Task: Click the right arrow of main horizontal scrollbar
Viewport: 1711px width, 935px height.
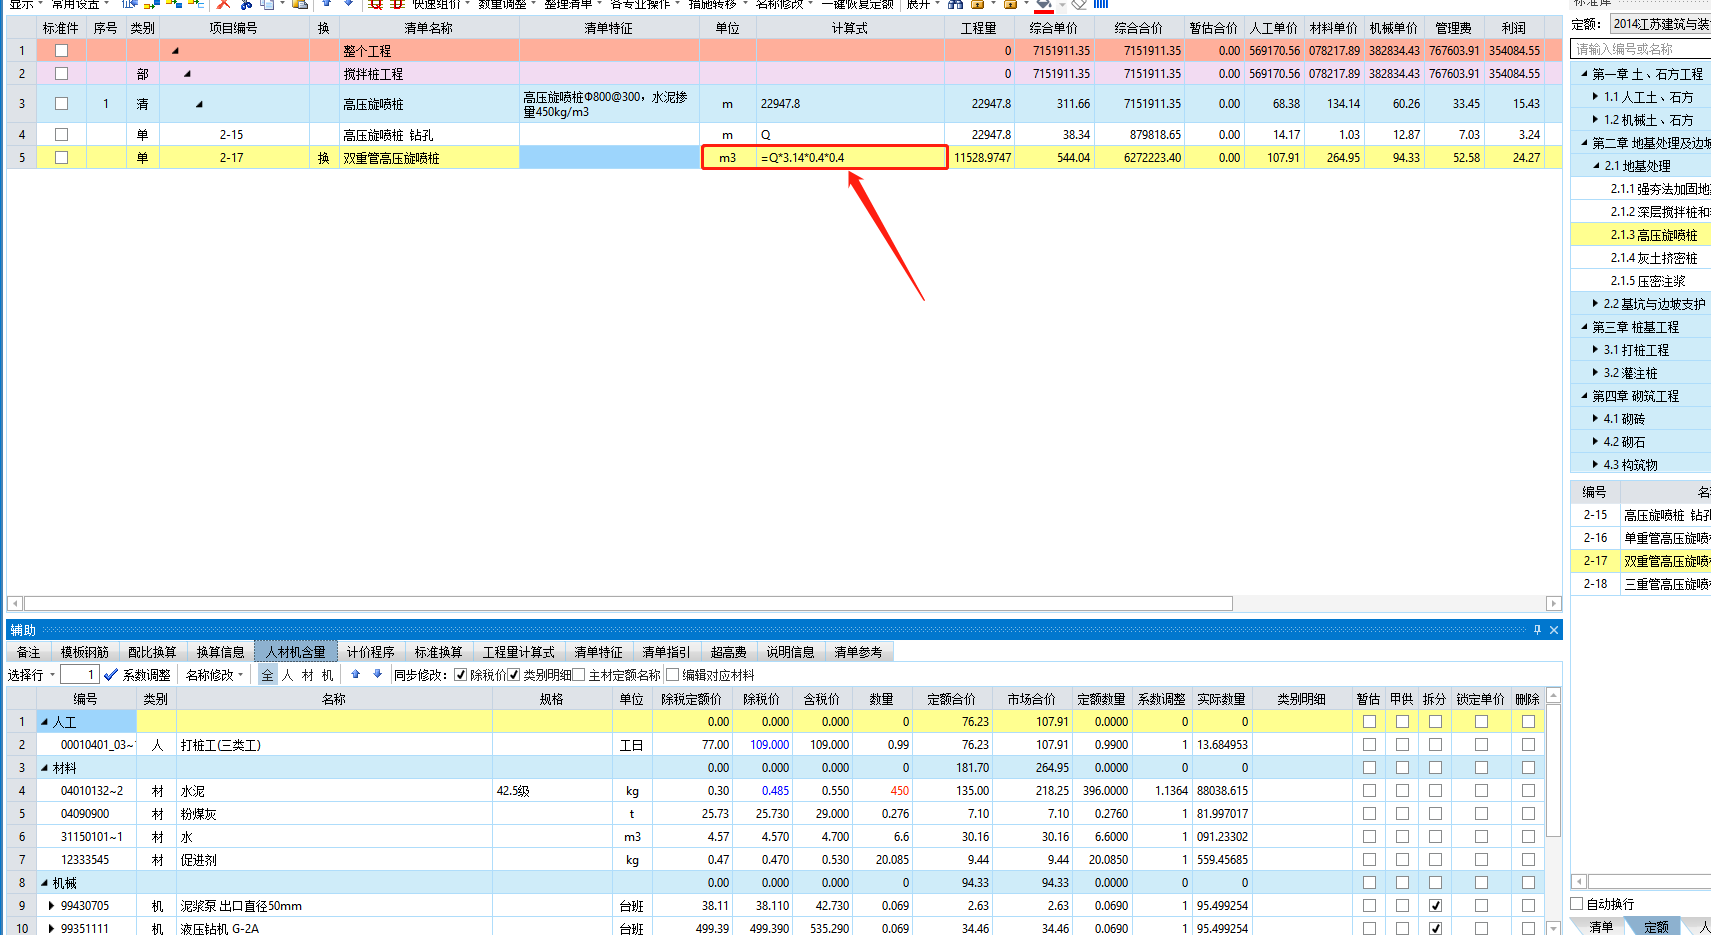Action: click(1553, 603)
